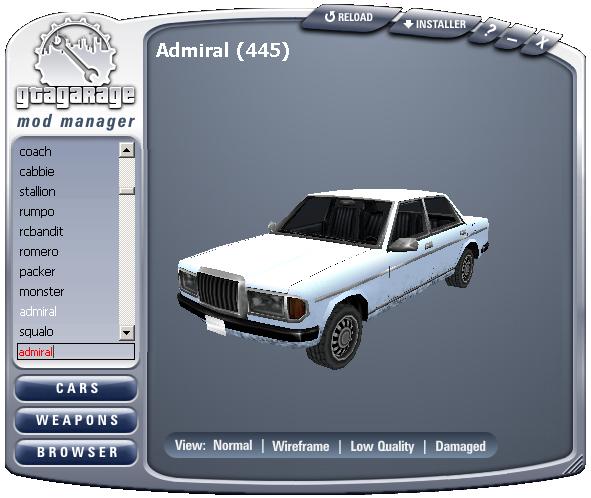Open the CARS section
591x498 pixels.
pyautogui.click(x=76, y=388)
